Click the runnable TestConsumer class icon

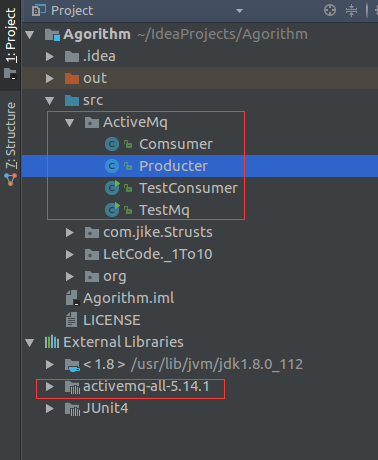click(x=112, y=188)
